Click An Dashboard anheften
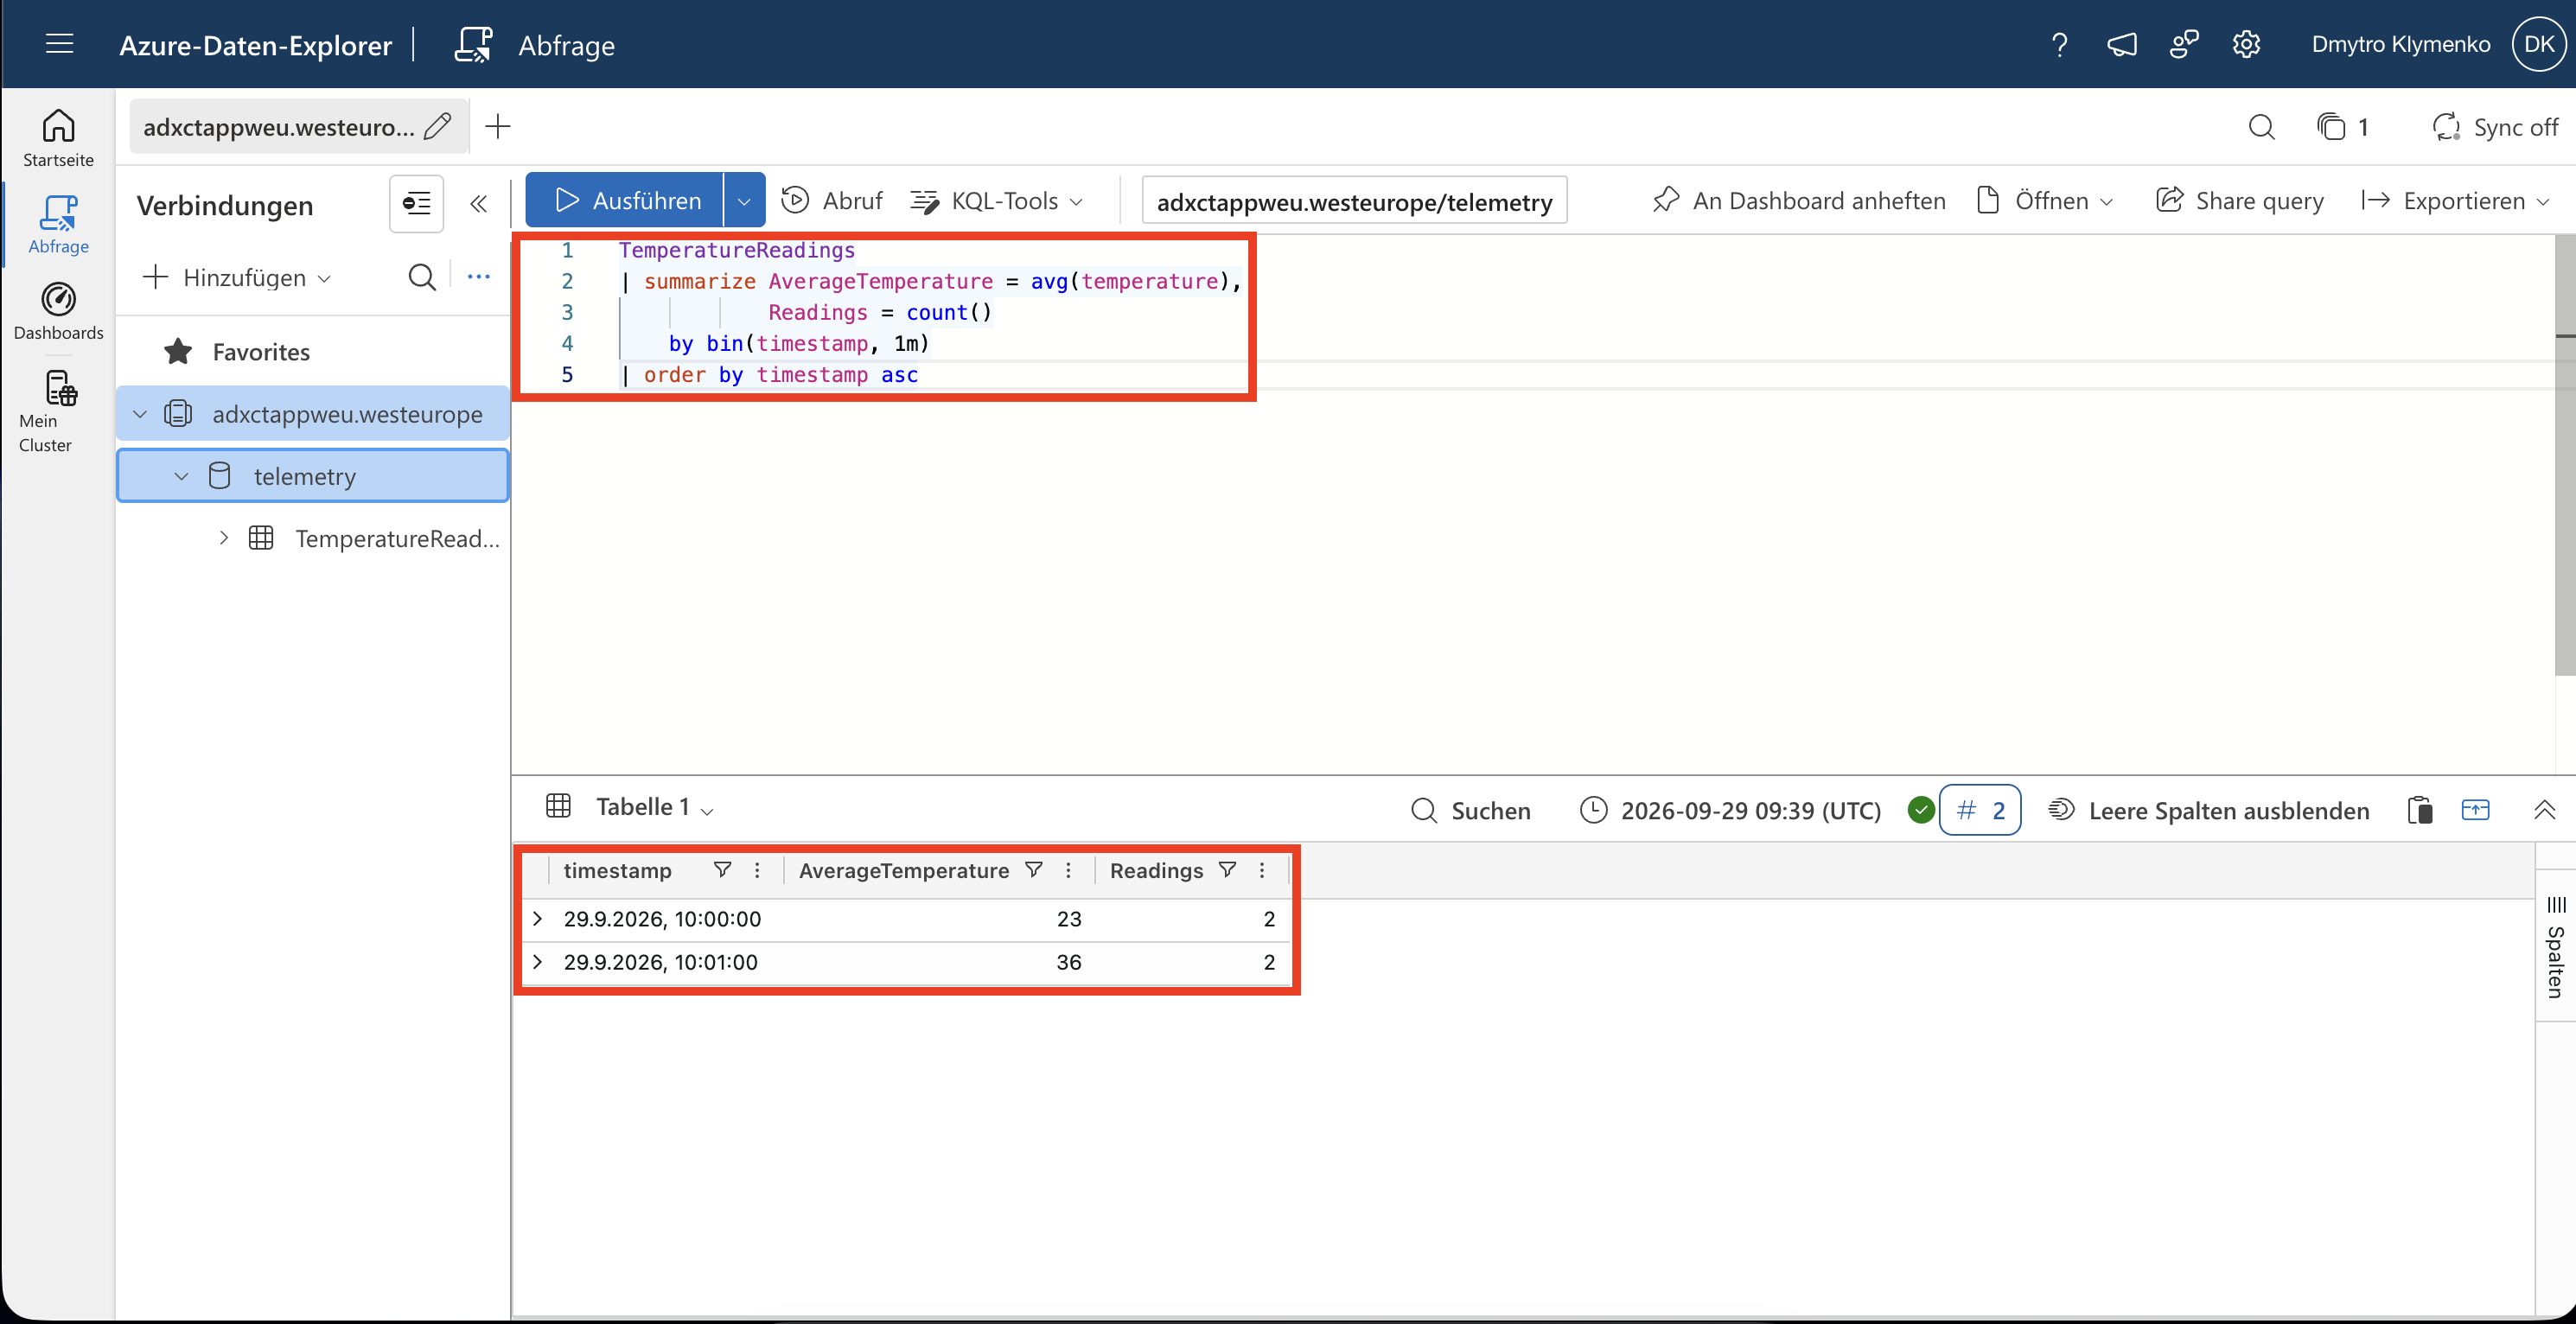The image size is (2576, 1324). pyautogui.click(x=1799, y=201)
